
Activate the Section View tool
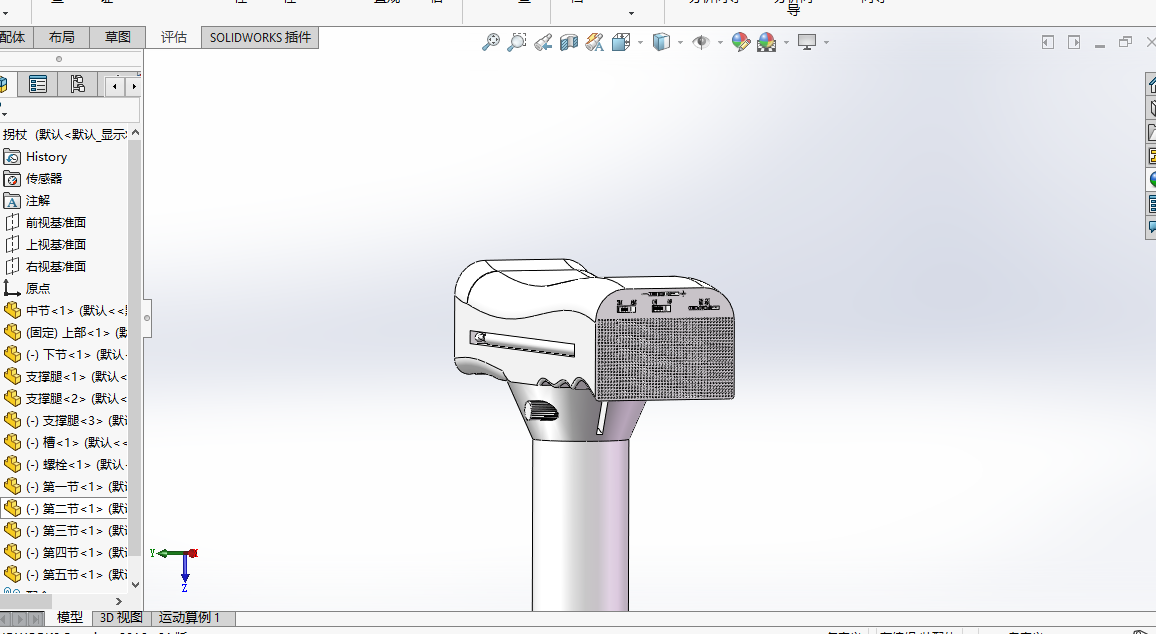(x=569, y=42)
